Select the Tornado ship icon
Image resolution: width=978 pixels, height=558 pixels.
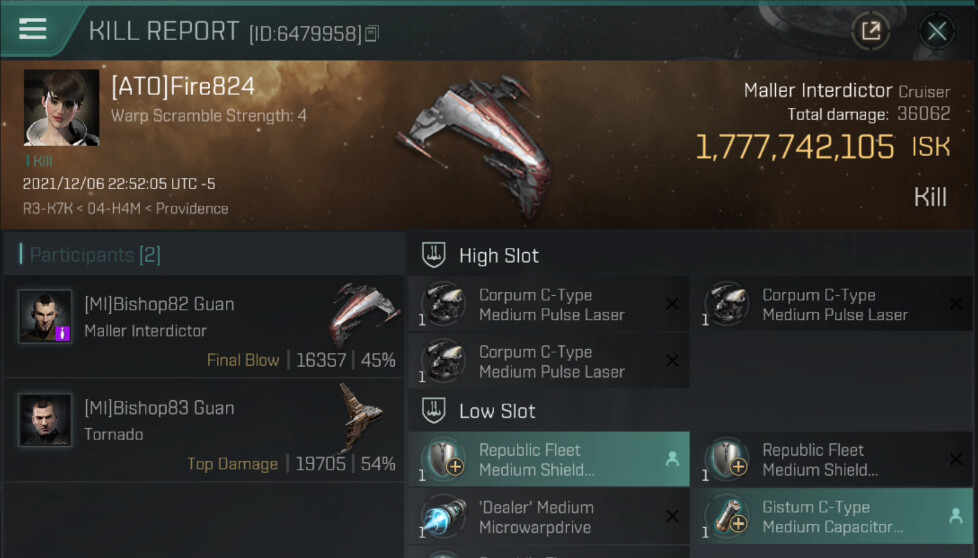(360, 416)
